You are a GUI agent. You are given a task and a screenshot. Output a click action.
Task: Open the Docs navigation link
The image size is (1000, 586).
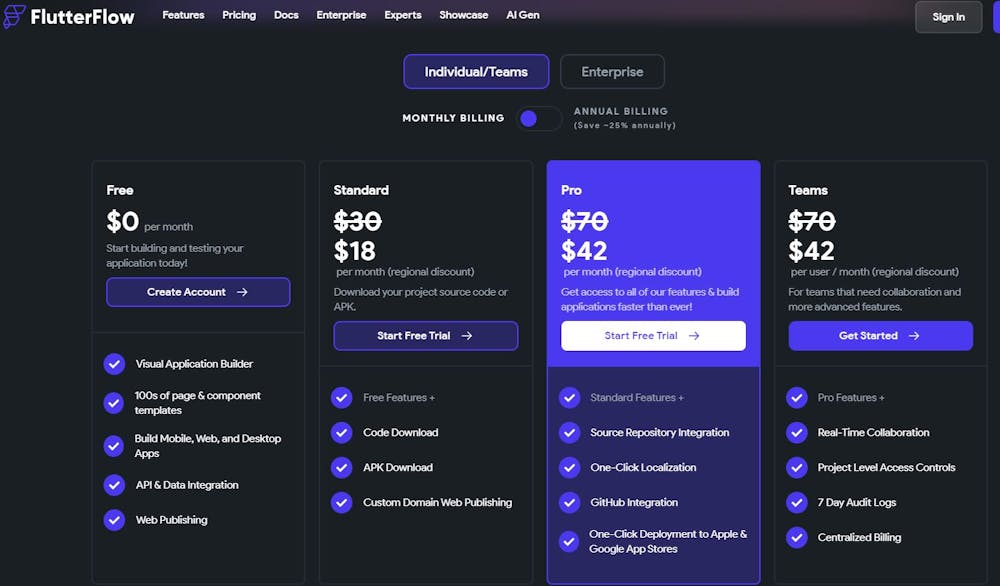pyautogui.click(x=286, y=15)
